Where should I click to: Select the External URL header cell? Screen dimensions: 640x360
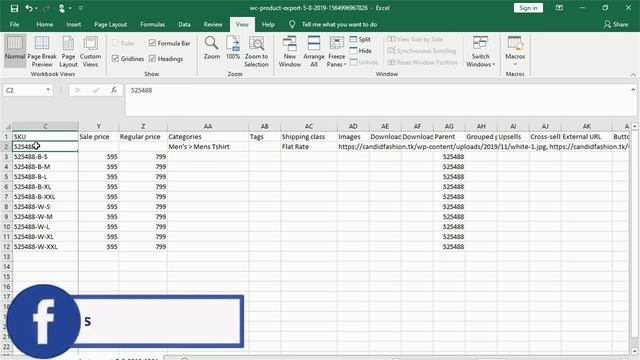coord(587,137)
